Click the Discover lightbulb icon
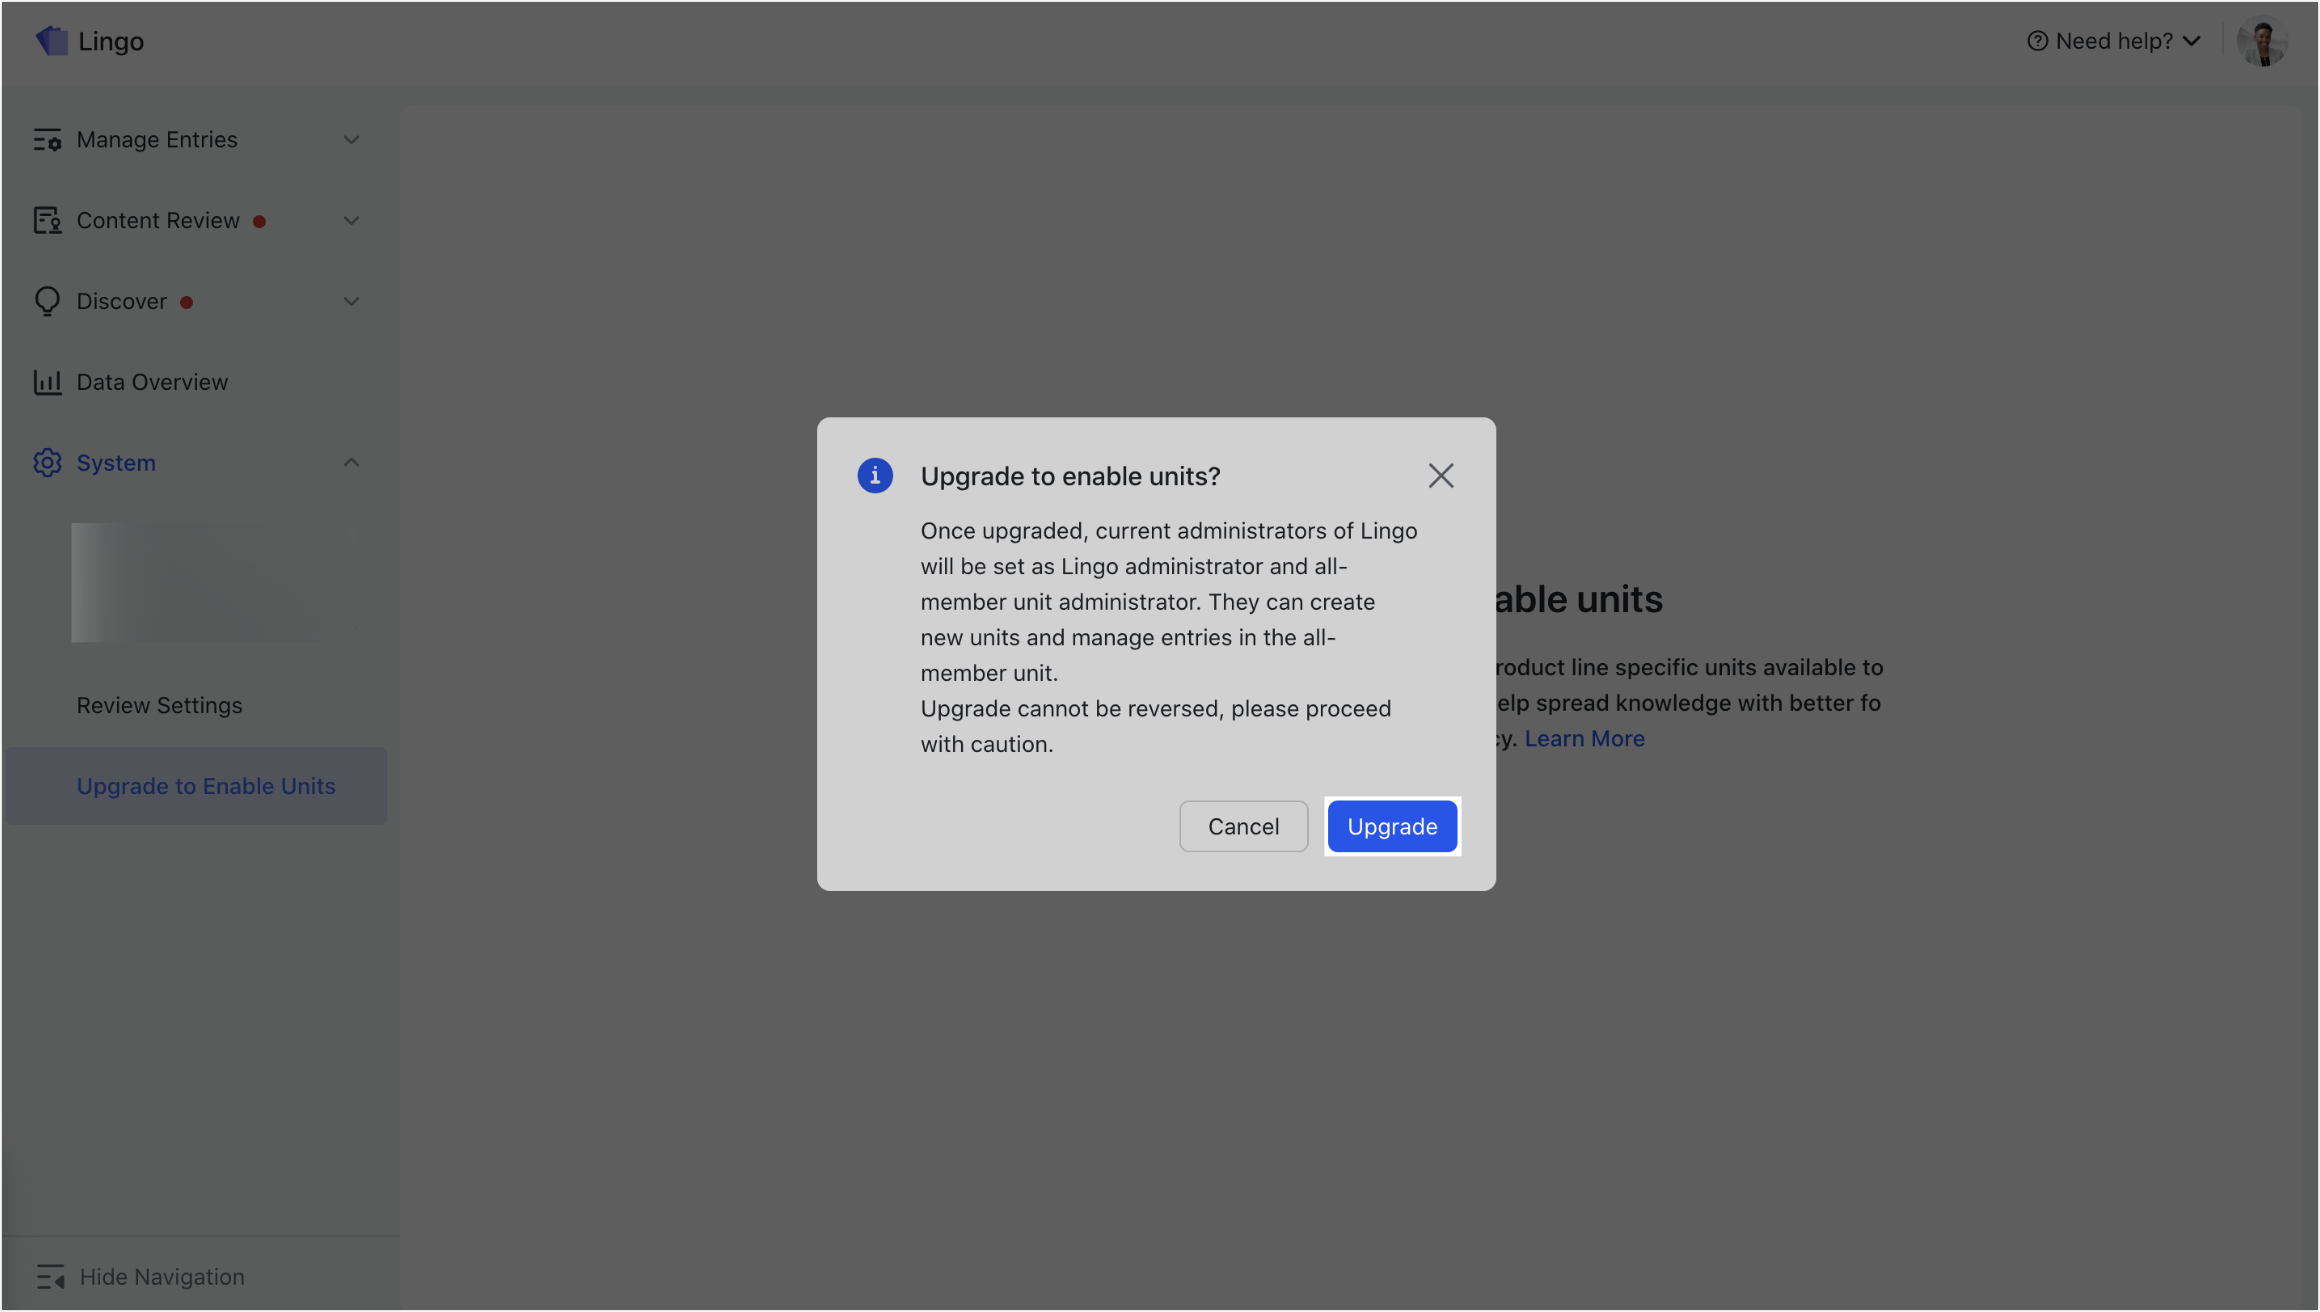This screenshot has height=1312, width=2320. point(47,301)
